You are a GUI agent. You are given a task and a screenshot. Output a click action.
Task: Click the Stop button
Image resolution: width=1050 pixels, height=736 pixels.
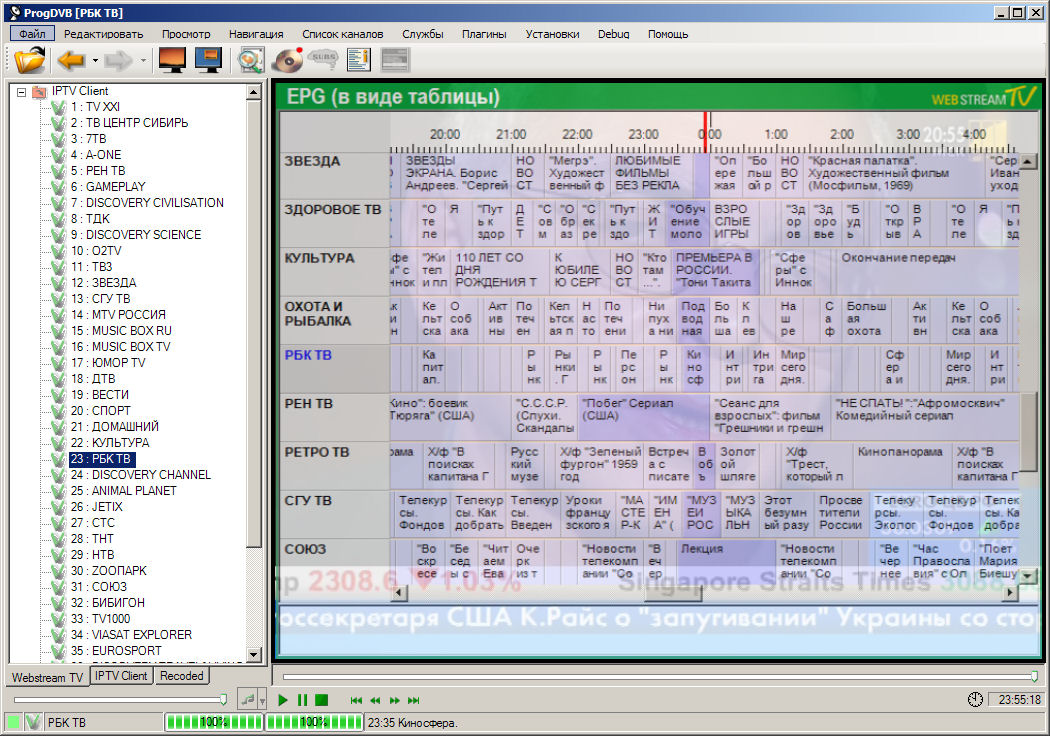pos(322,700)
